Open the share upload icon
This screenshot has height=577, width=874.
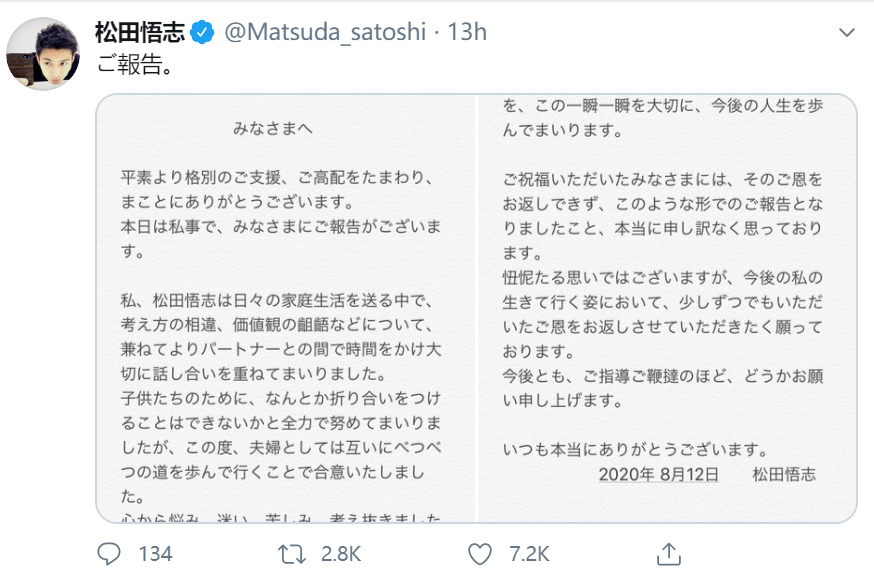point(668,554)
